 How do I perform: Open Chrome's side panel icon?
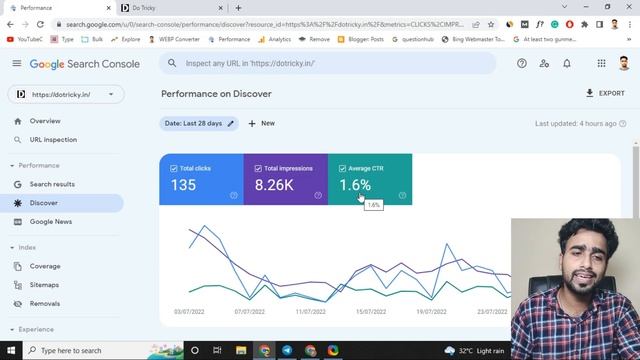[x=600, y=24]
